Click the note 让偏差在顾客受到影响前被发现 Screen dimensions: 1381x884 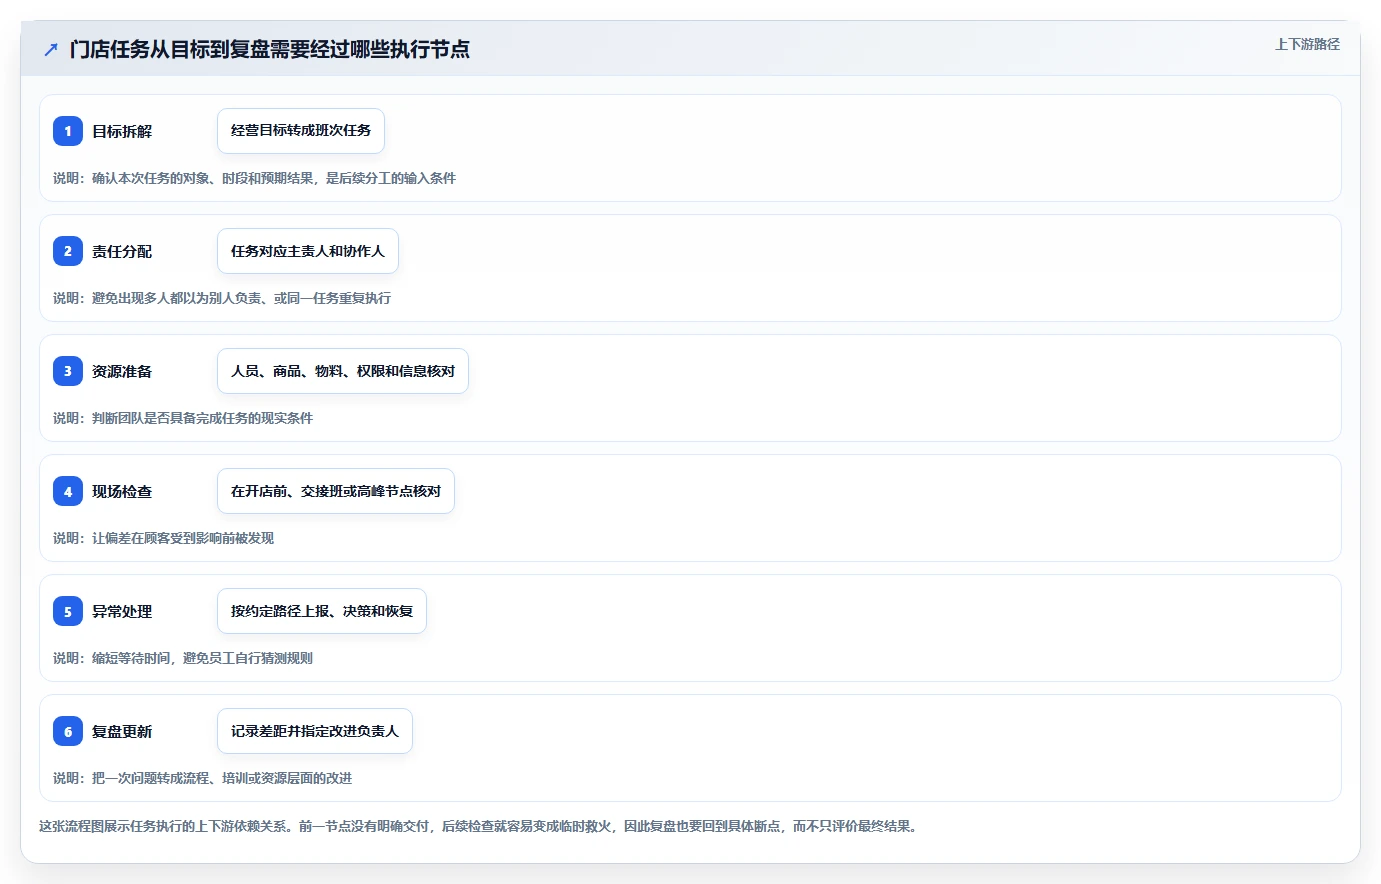pyautogui.click(x=183, y=538)
